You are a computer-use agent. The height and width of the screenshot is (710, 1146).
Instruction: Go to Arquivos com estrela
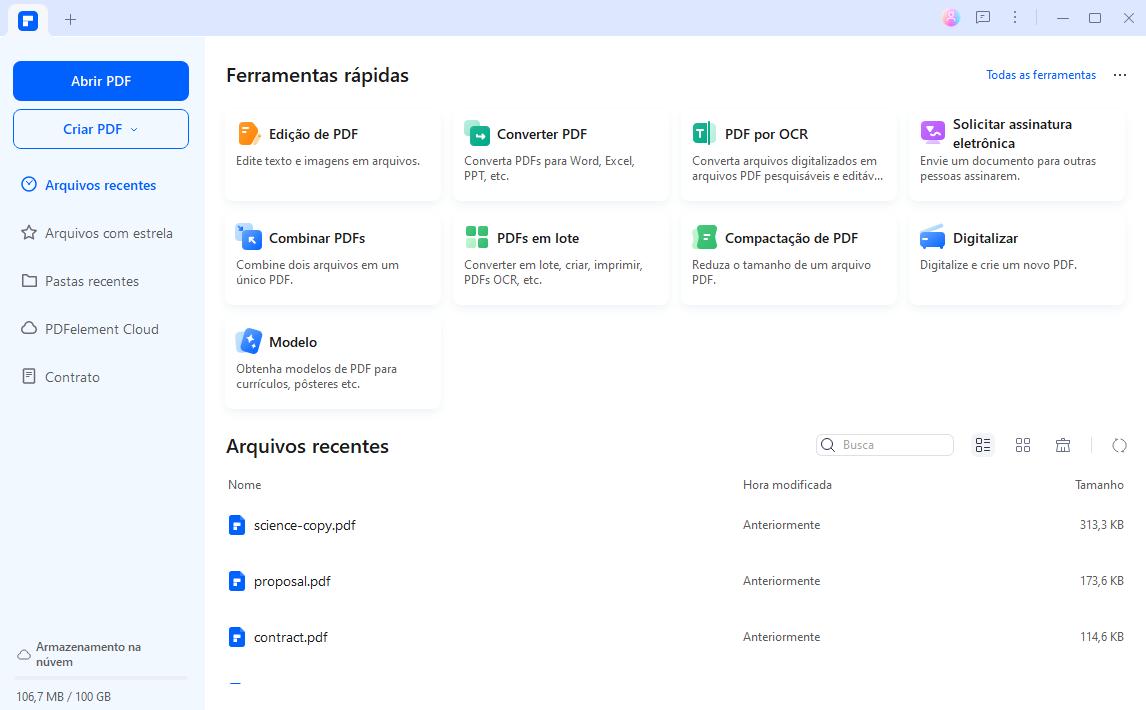[108, 233]
